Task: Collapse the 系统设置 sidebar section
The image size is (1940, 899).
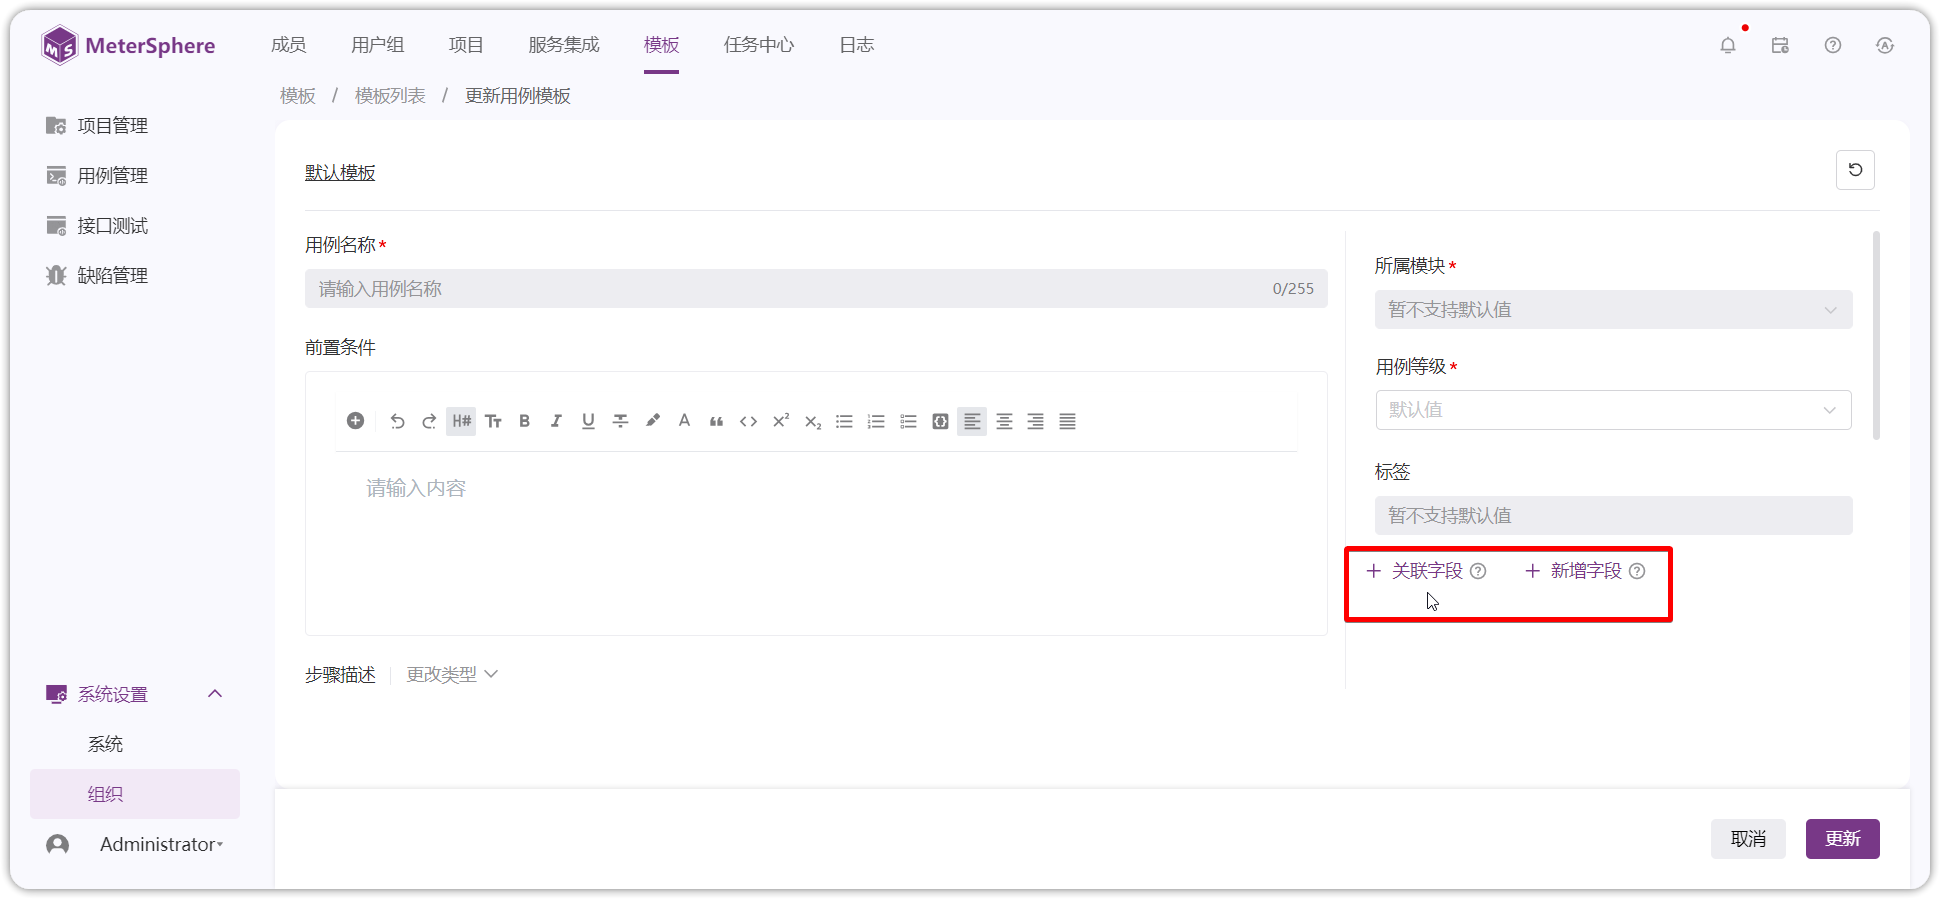Action: (x=215, y=694)
